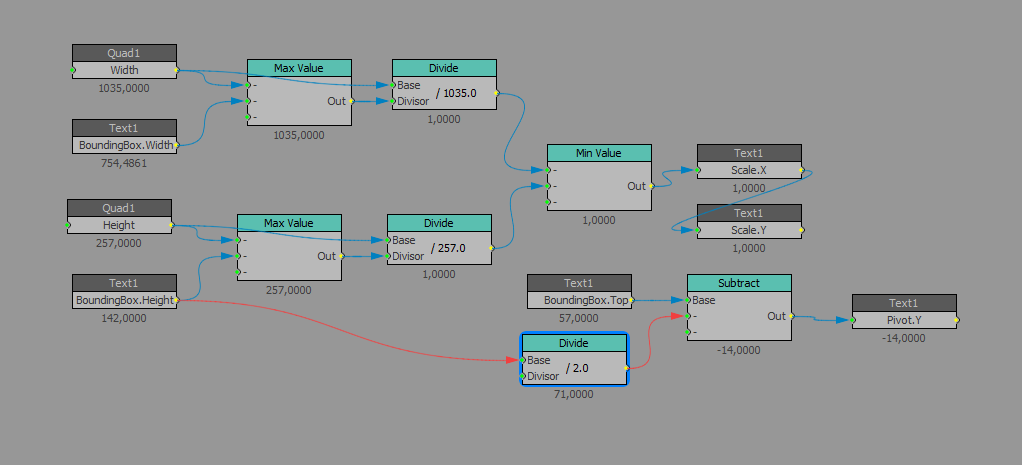Click Out port of Max Value node showing 1035,0000
This screenshot has width=1022, height=465.
(351, 101)
